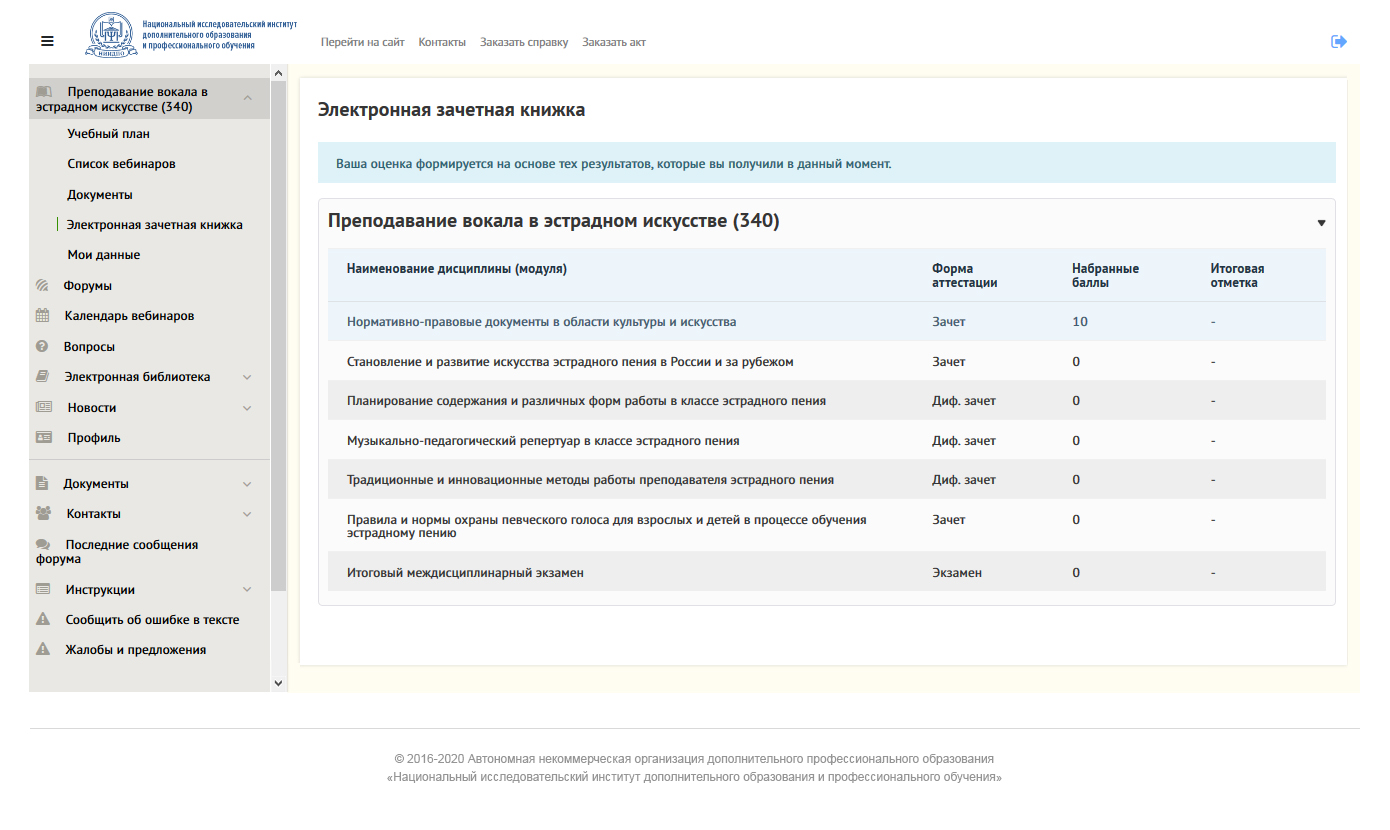
Task: Click the sidebar scrollbar down arrow
Action: [278, 682]
